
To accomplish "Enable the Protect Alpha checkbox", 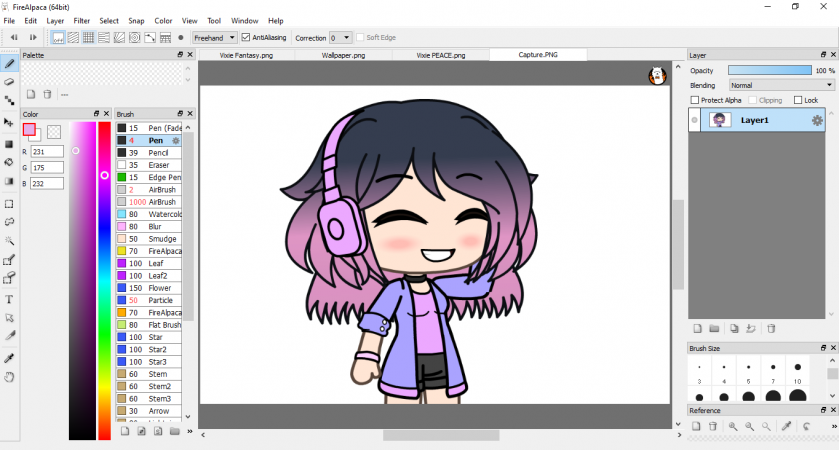I will pos(696,100).
